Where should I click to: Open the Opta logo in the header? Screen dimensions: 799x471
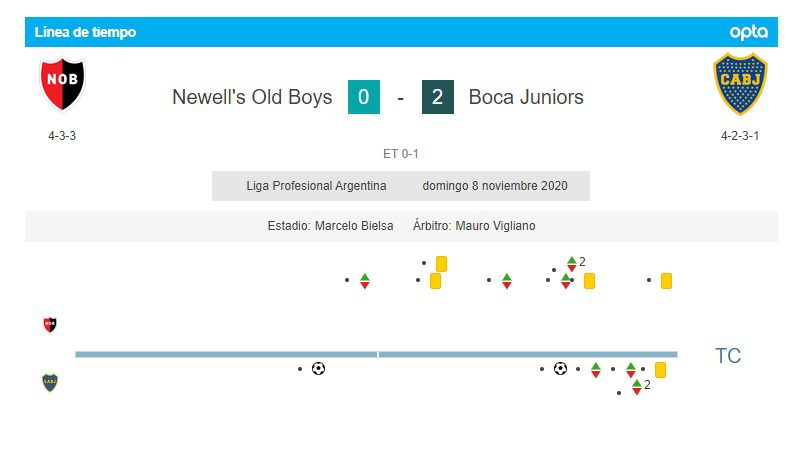[x=748, y=32]
